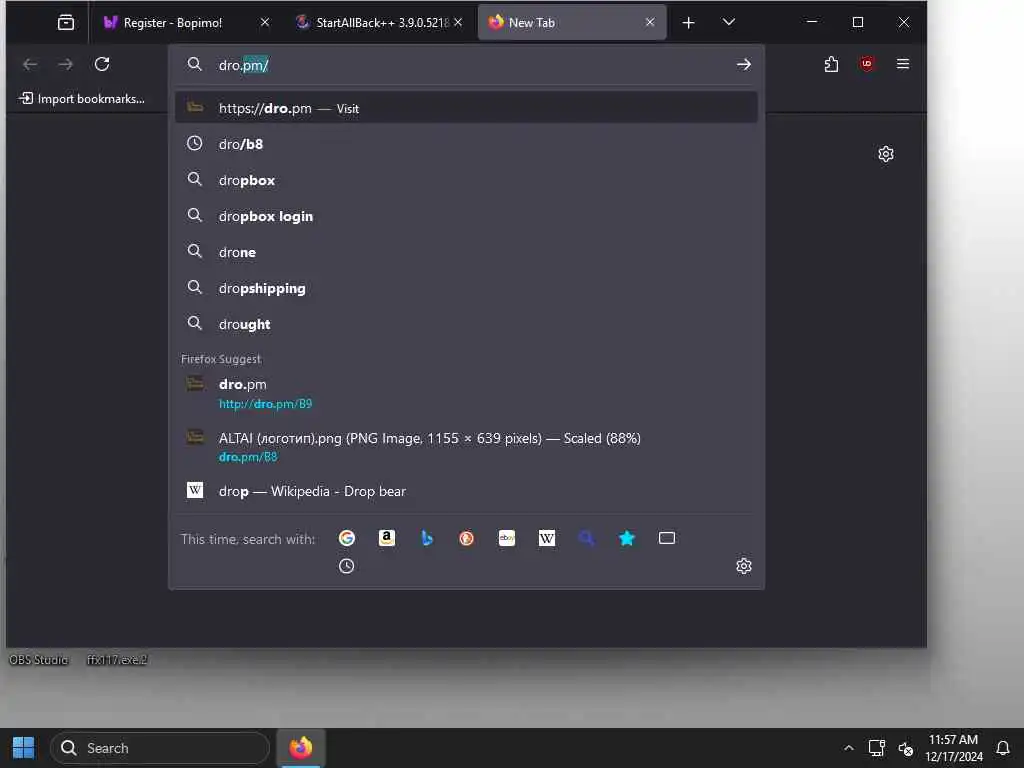Select the drought search suggestion
Screen dimensions: 1024x768
(x=466, y=323)
